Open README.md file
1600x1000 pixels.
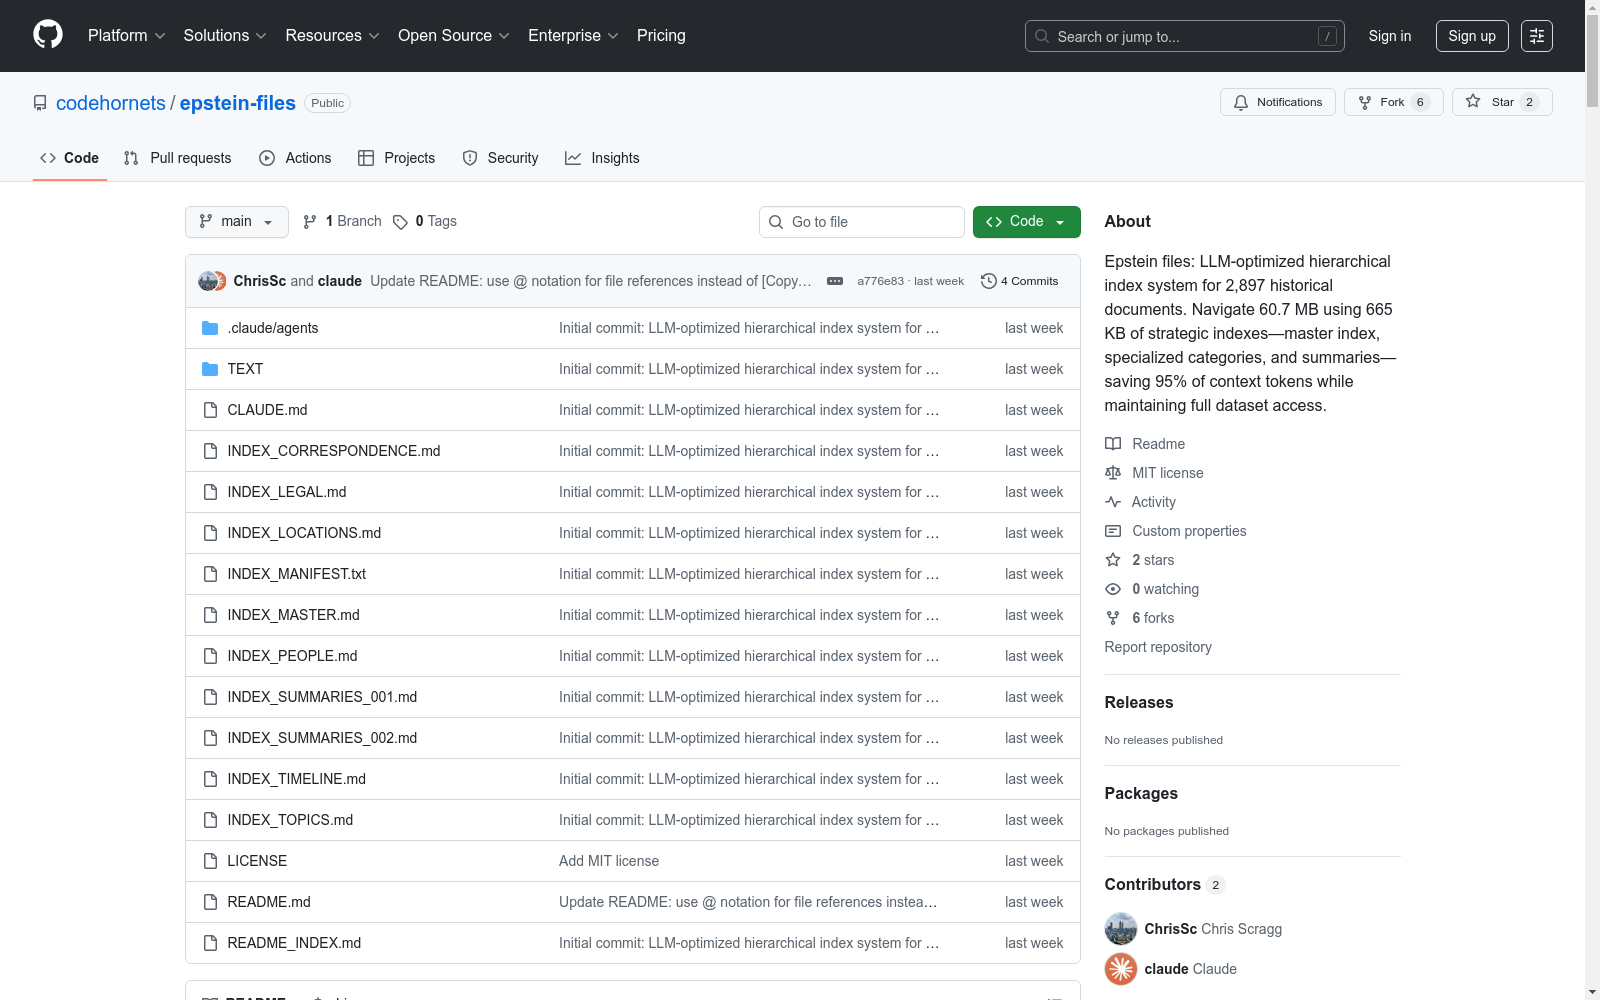coord(269,902)
